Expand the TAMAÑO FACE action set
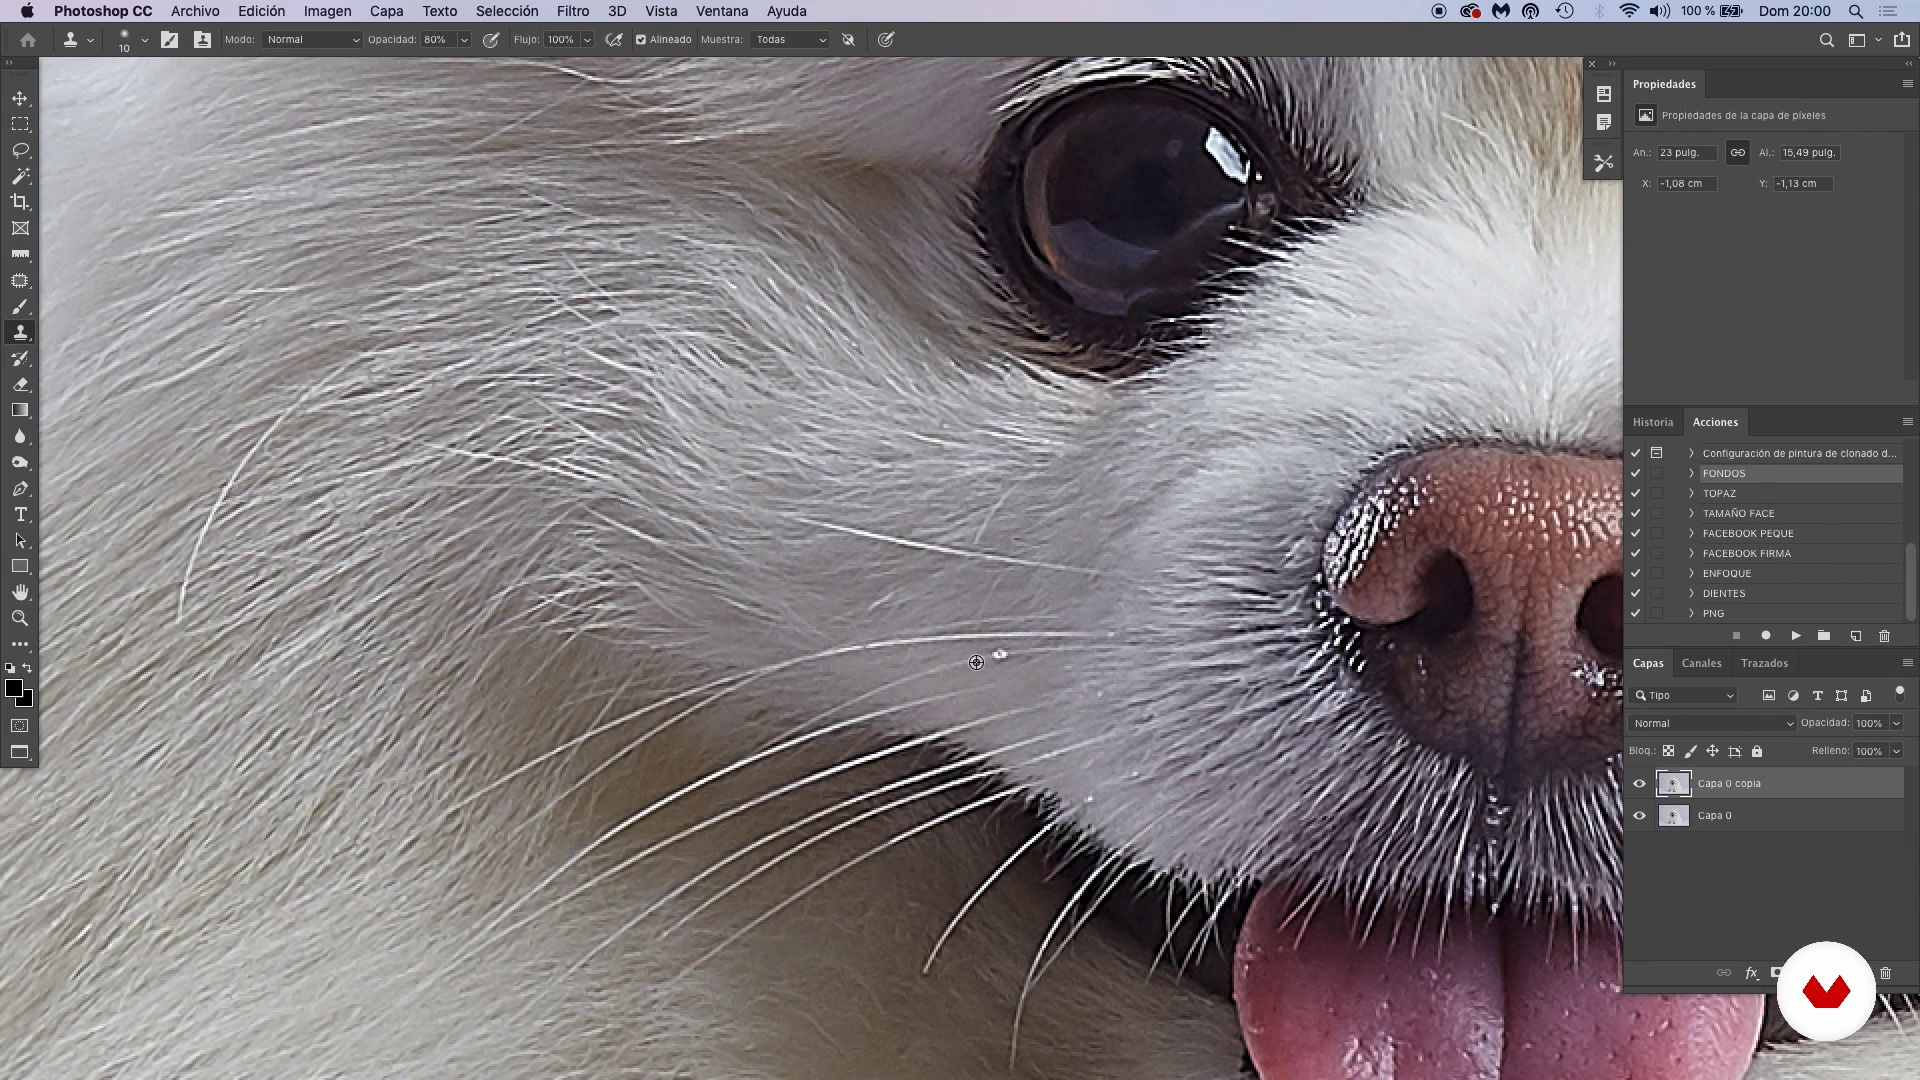This screenshot has width=1920, height=1080. (x=1691, y=513)
